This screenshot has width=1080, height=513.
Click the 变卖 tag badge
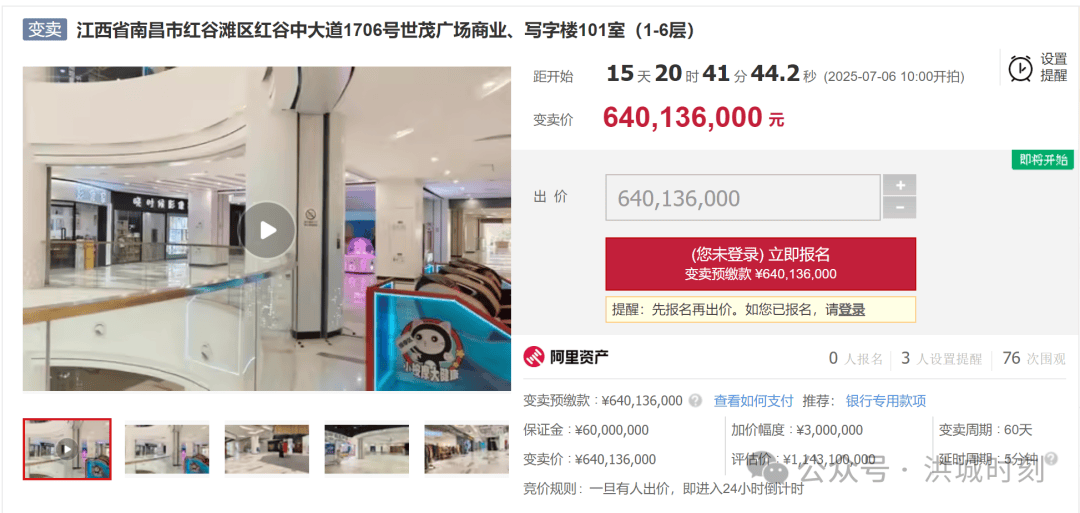tap(45, 30)
